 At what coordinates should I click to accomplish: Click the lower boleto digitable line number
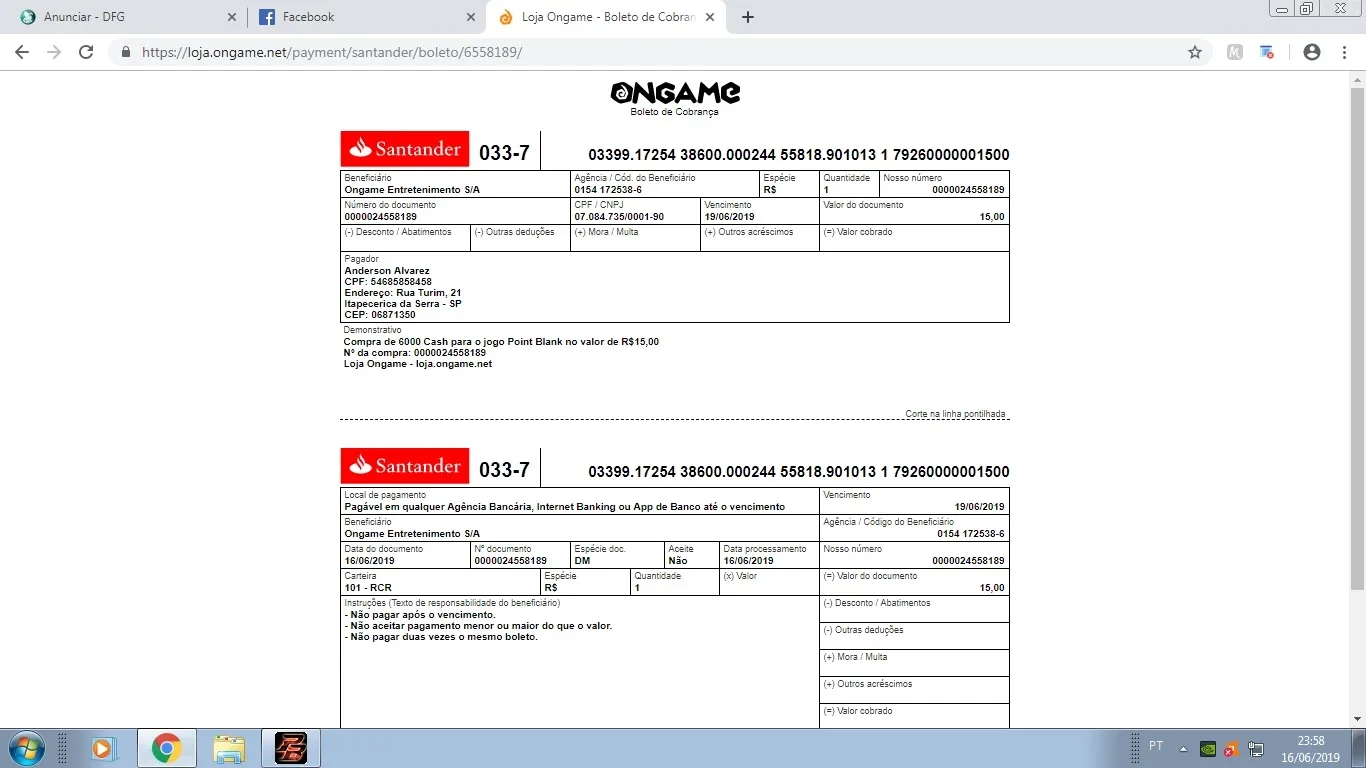798,472
